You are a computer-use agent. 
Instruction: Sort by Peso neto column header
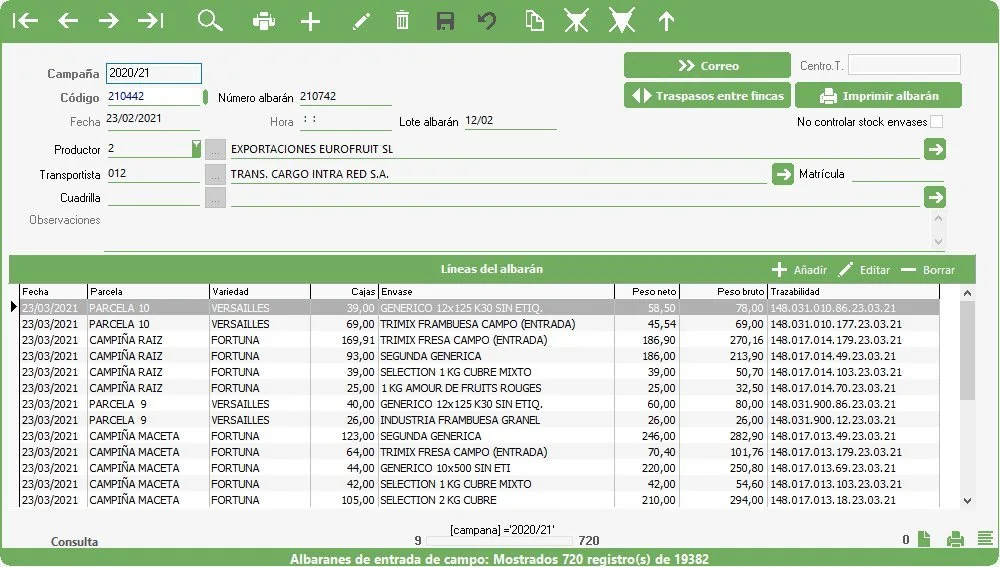[647, 291]
